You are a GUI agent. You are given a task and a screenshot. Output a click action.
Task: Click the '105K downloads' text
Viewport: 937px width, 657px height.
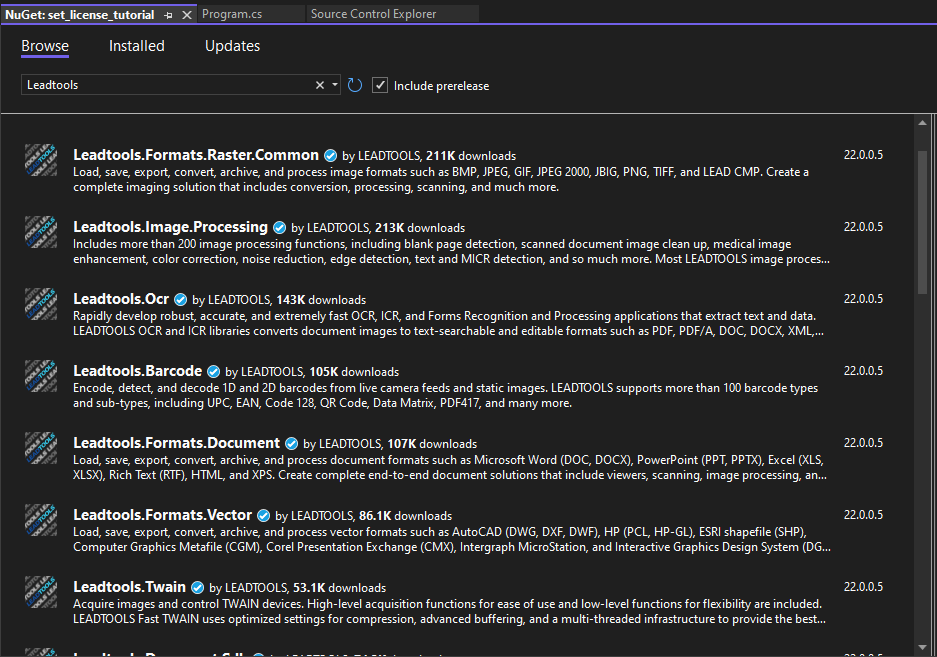pos(354,372)
